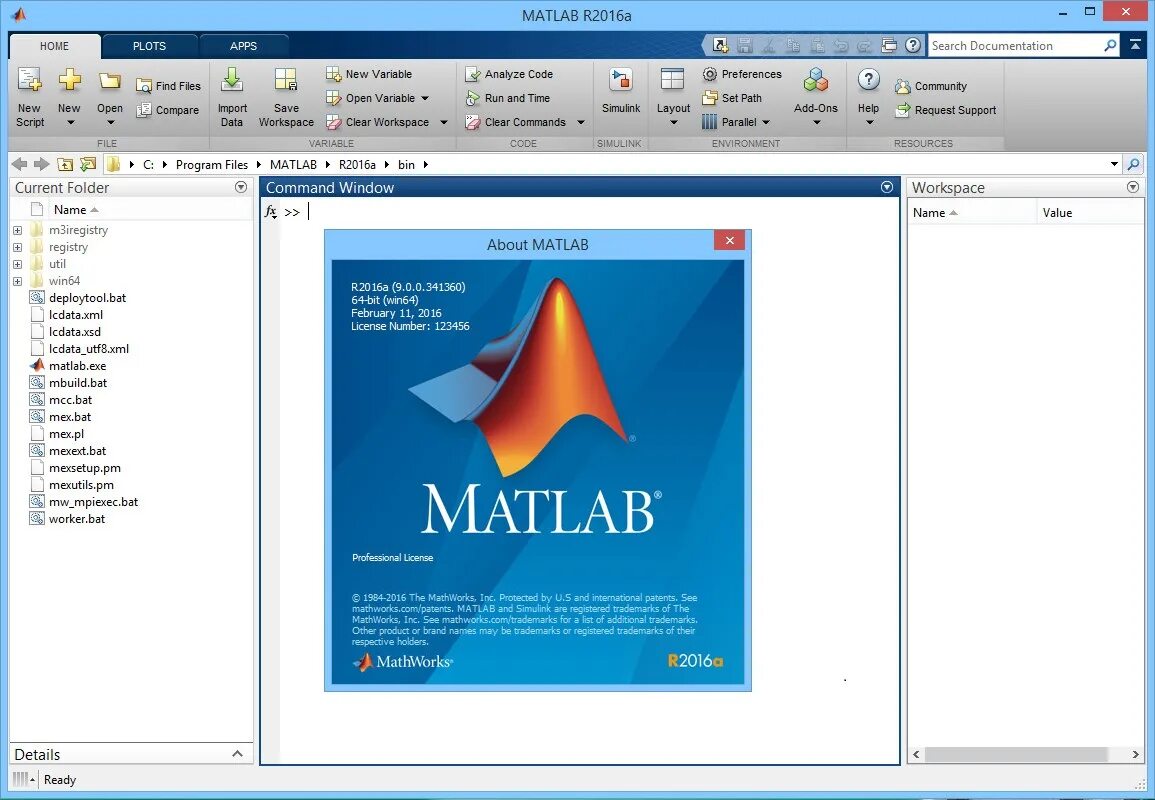Navigate forward in folder history
The height and width of the screenshot is (800, 1155).
tap(42, 164)
